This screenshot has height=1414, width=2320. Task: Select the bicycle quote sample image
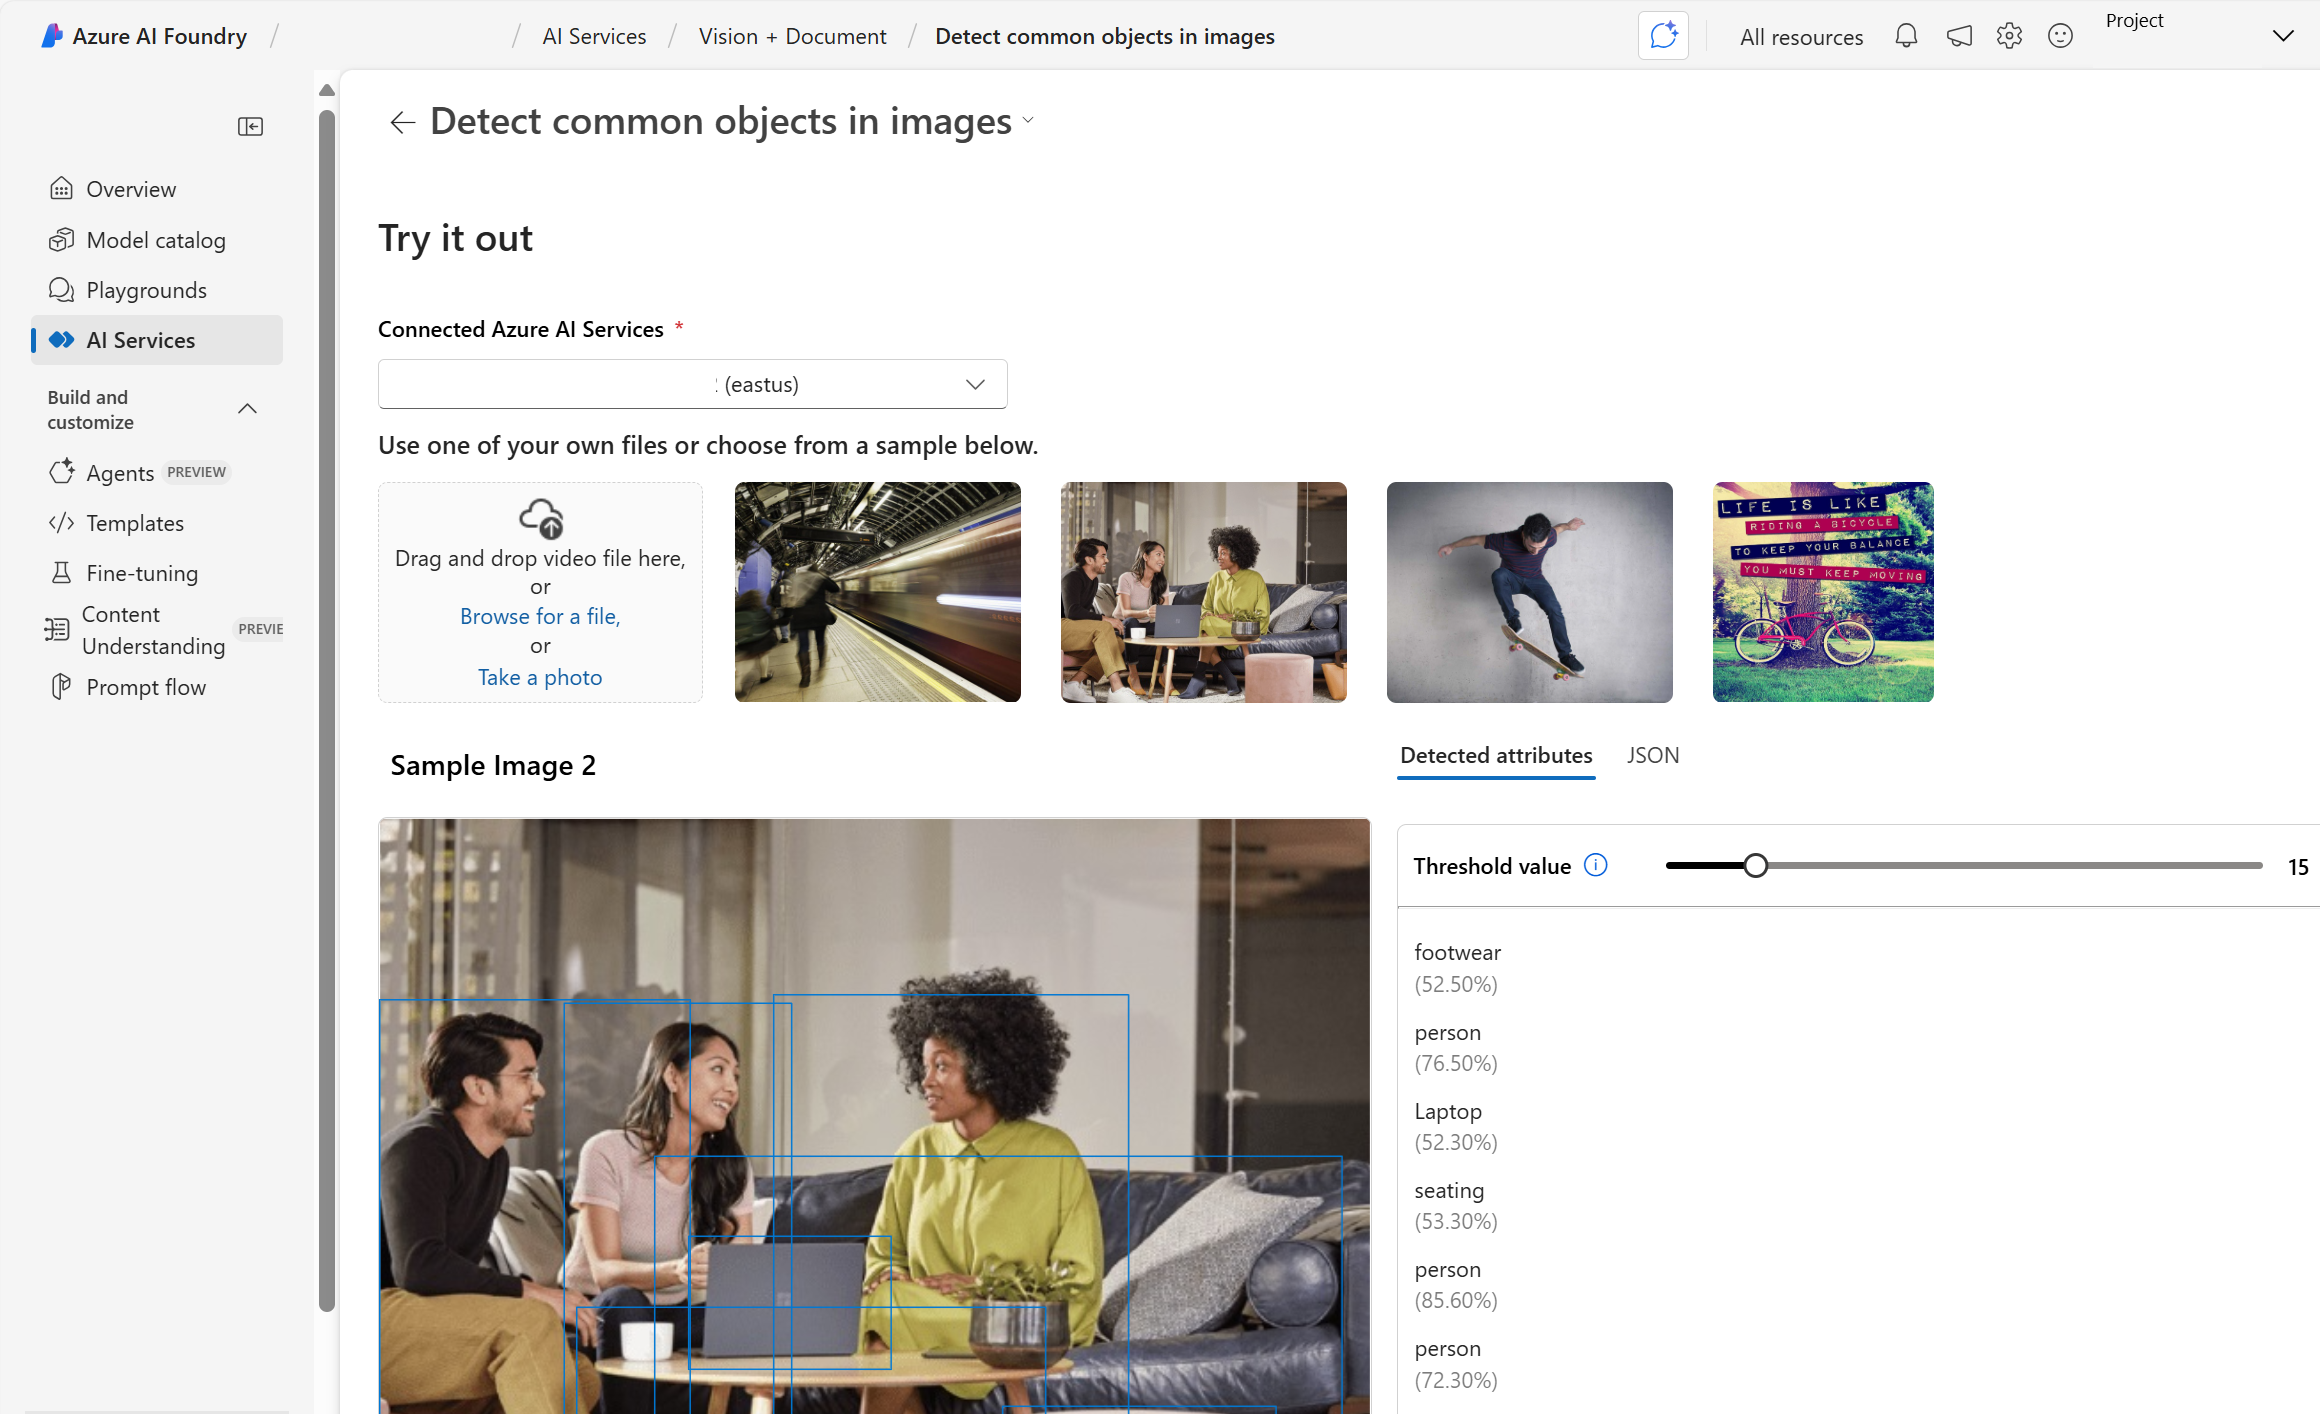pos(1823,592)
